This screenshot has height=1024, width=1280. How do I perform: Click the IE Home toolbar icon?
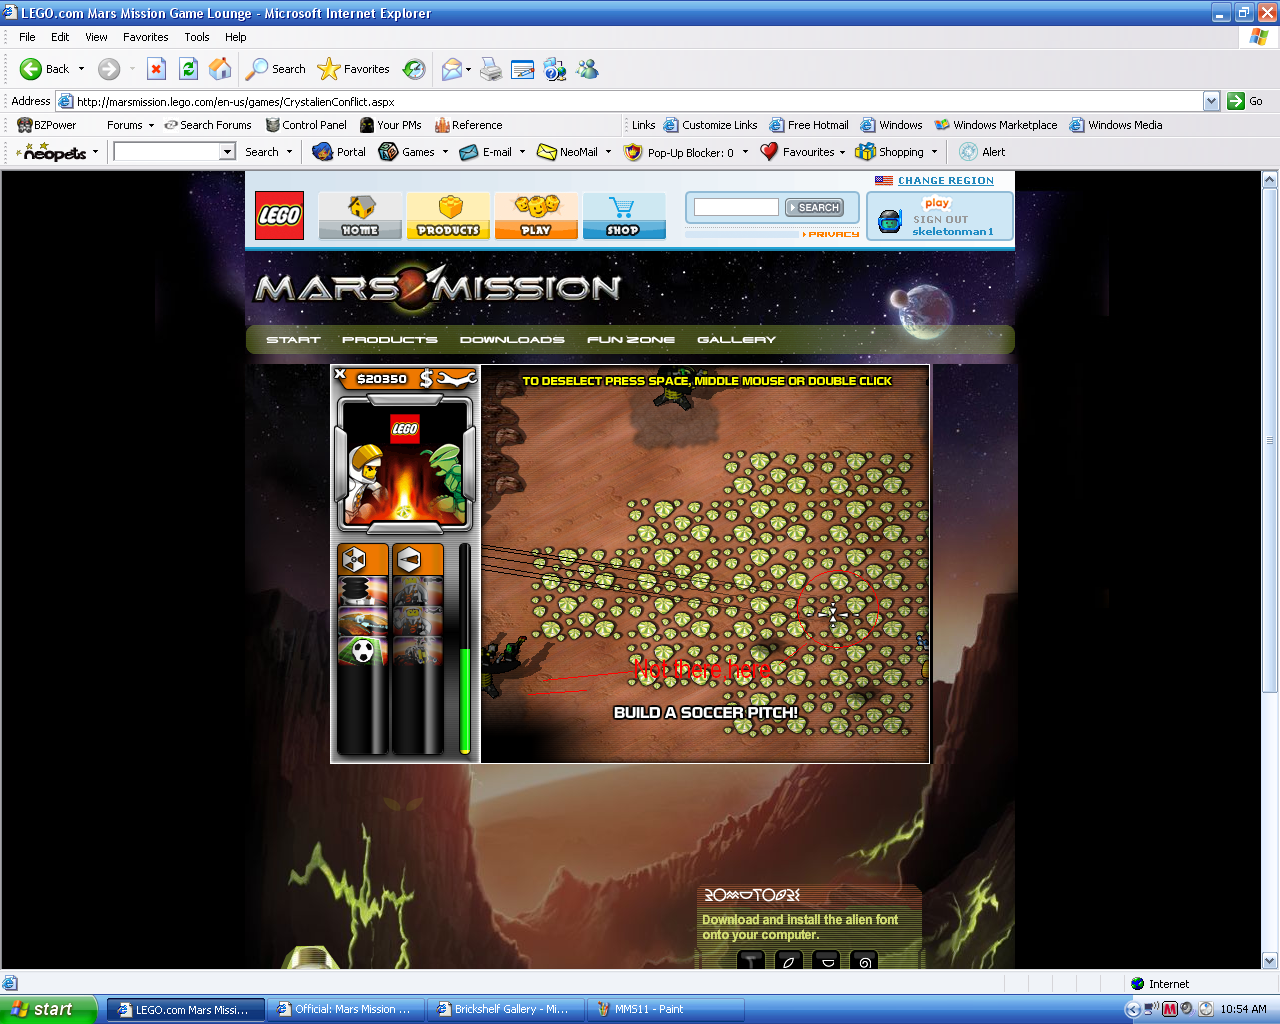(220, 69)
